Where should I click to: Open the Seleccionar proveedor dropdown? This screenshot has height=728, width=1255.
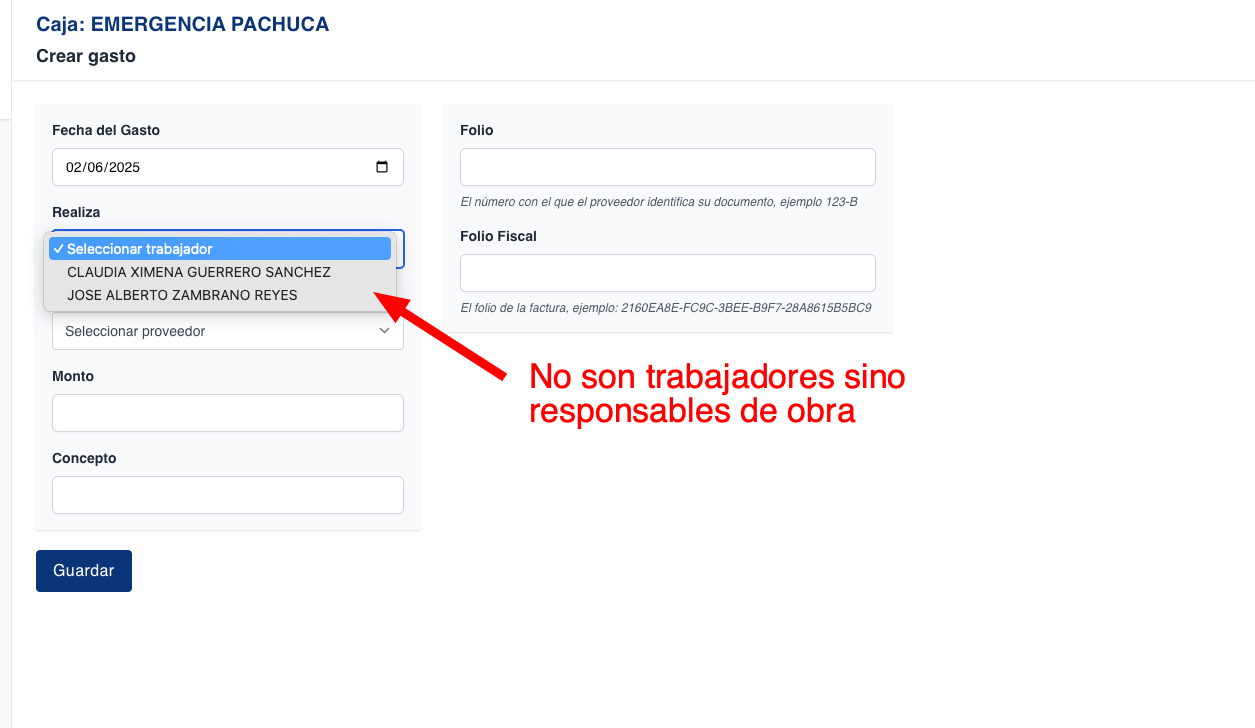coord(227,330)
